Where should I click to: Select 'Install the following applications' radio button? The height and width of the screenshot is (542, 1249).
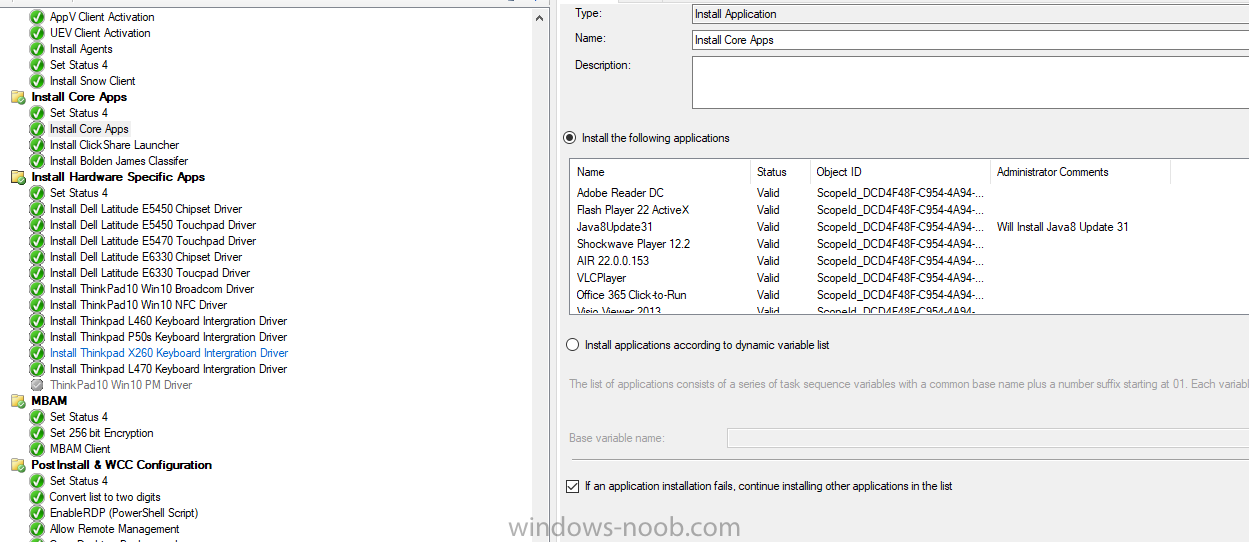tap(570, 138)
